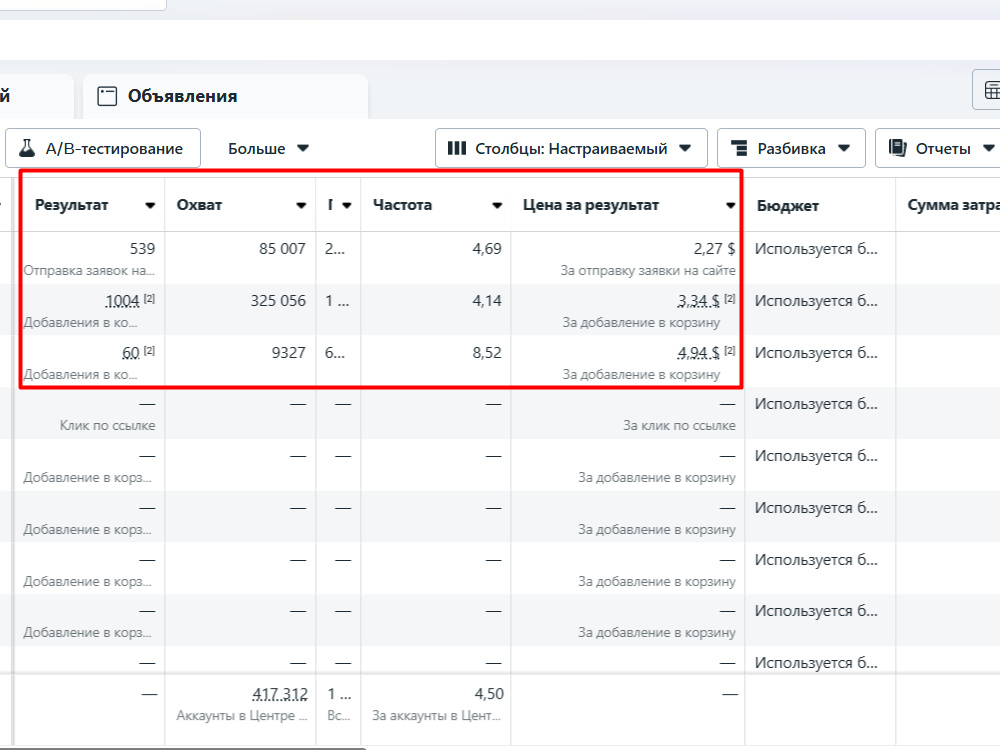Expand the Больше dropdown
Screen dimensions: 1000x750
coord(268,149)
